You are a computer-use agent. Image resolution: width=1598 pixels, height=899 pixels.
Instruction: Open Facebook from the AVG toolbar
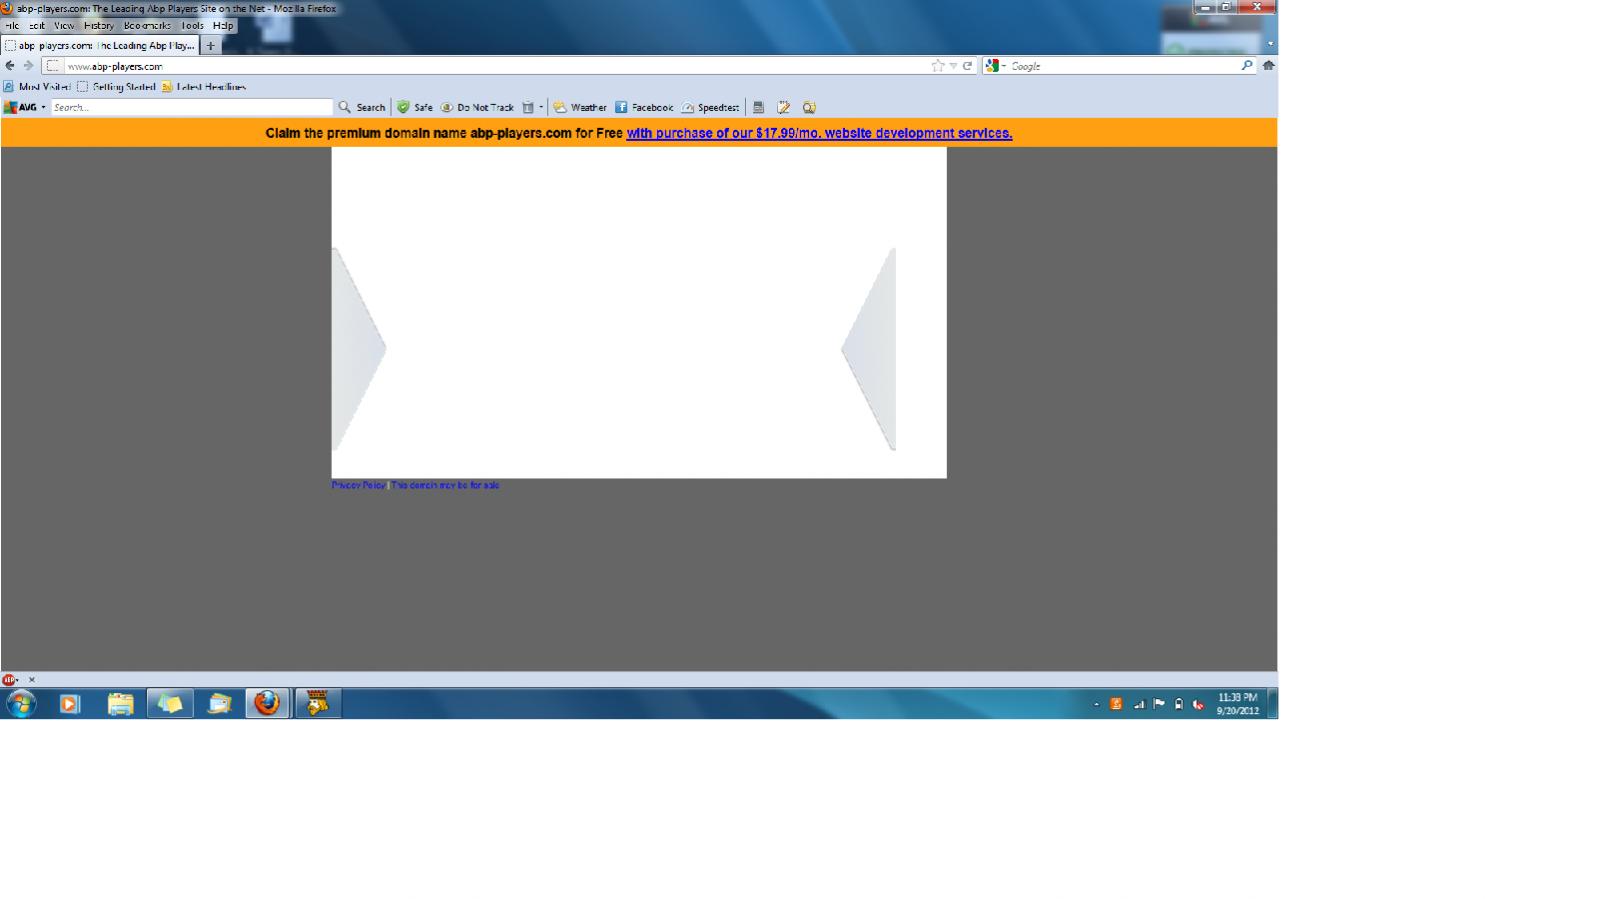[643, 107]
